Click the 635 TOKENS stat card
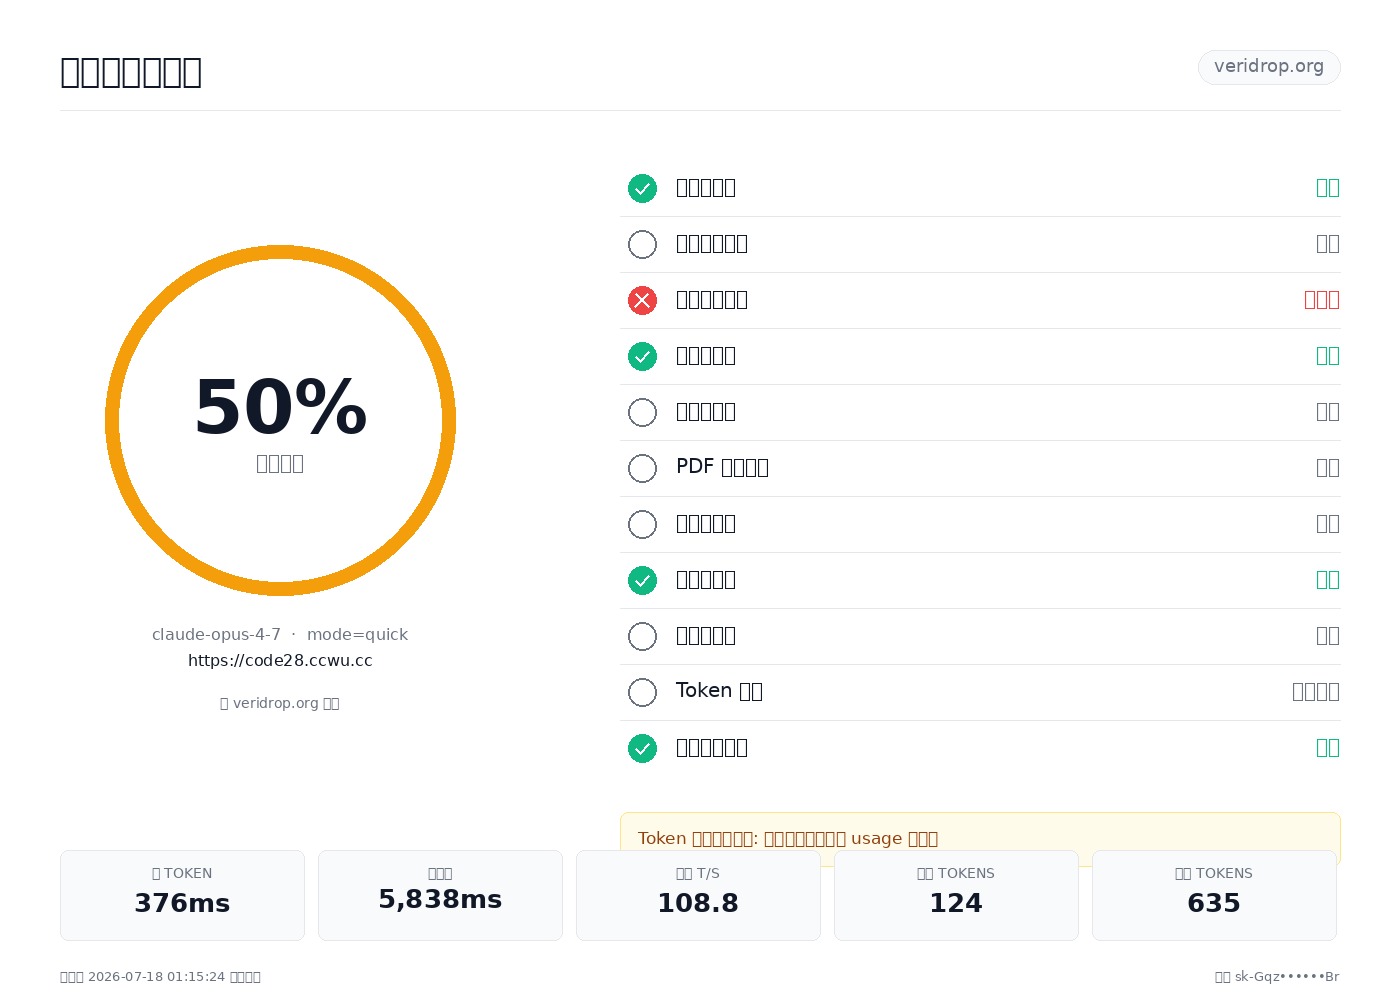Viewport: 1400px width, 1000px height. tap(1214, 895)
